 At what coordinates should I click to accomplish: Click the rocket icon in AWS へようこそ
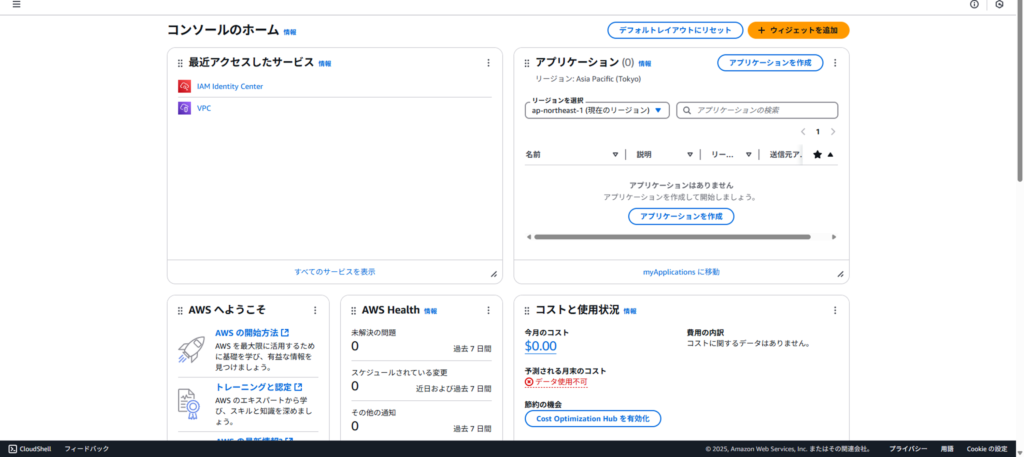pyautogui.click(x=191, y=349)
